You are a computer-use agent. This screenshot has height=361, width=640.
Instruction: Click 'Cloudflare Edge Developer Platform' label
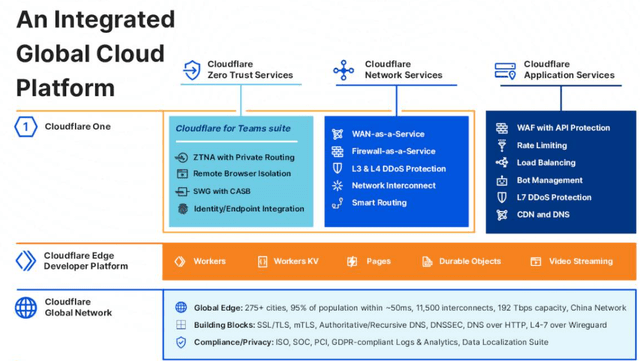coord(86,261)
